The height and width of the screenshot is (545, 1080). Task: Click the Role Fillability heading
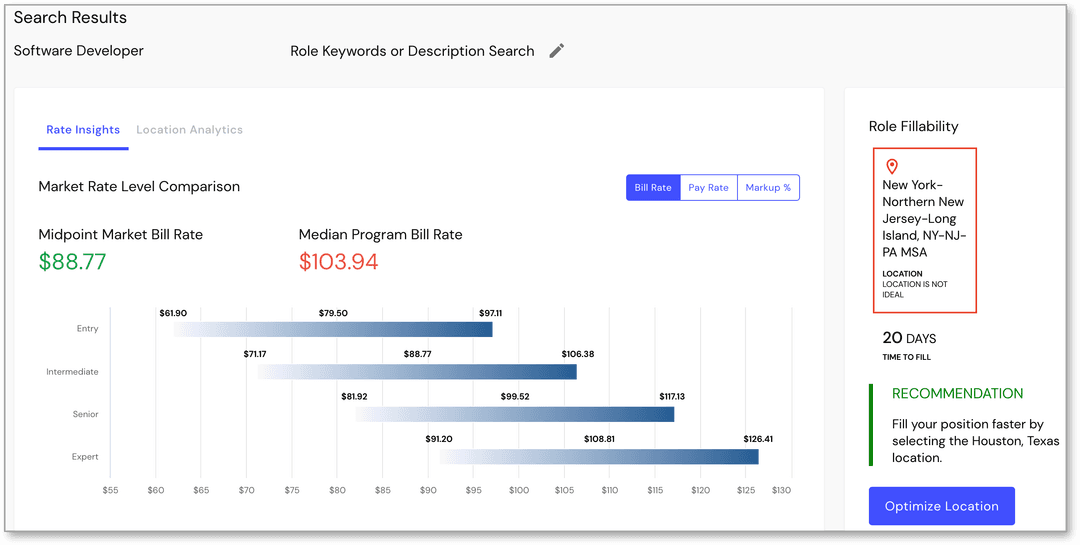point(913,127)
